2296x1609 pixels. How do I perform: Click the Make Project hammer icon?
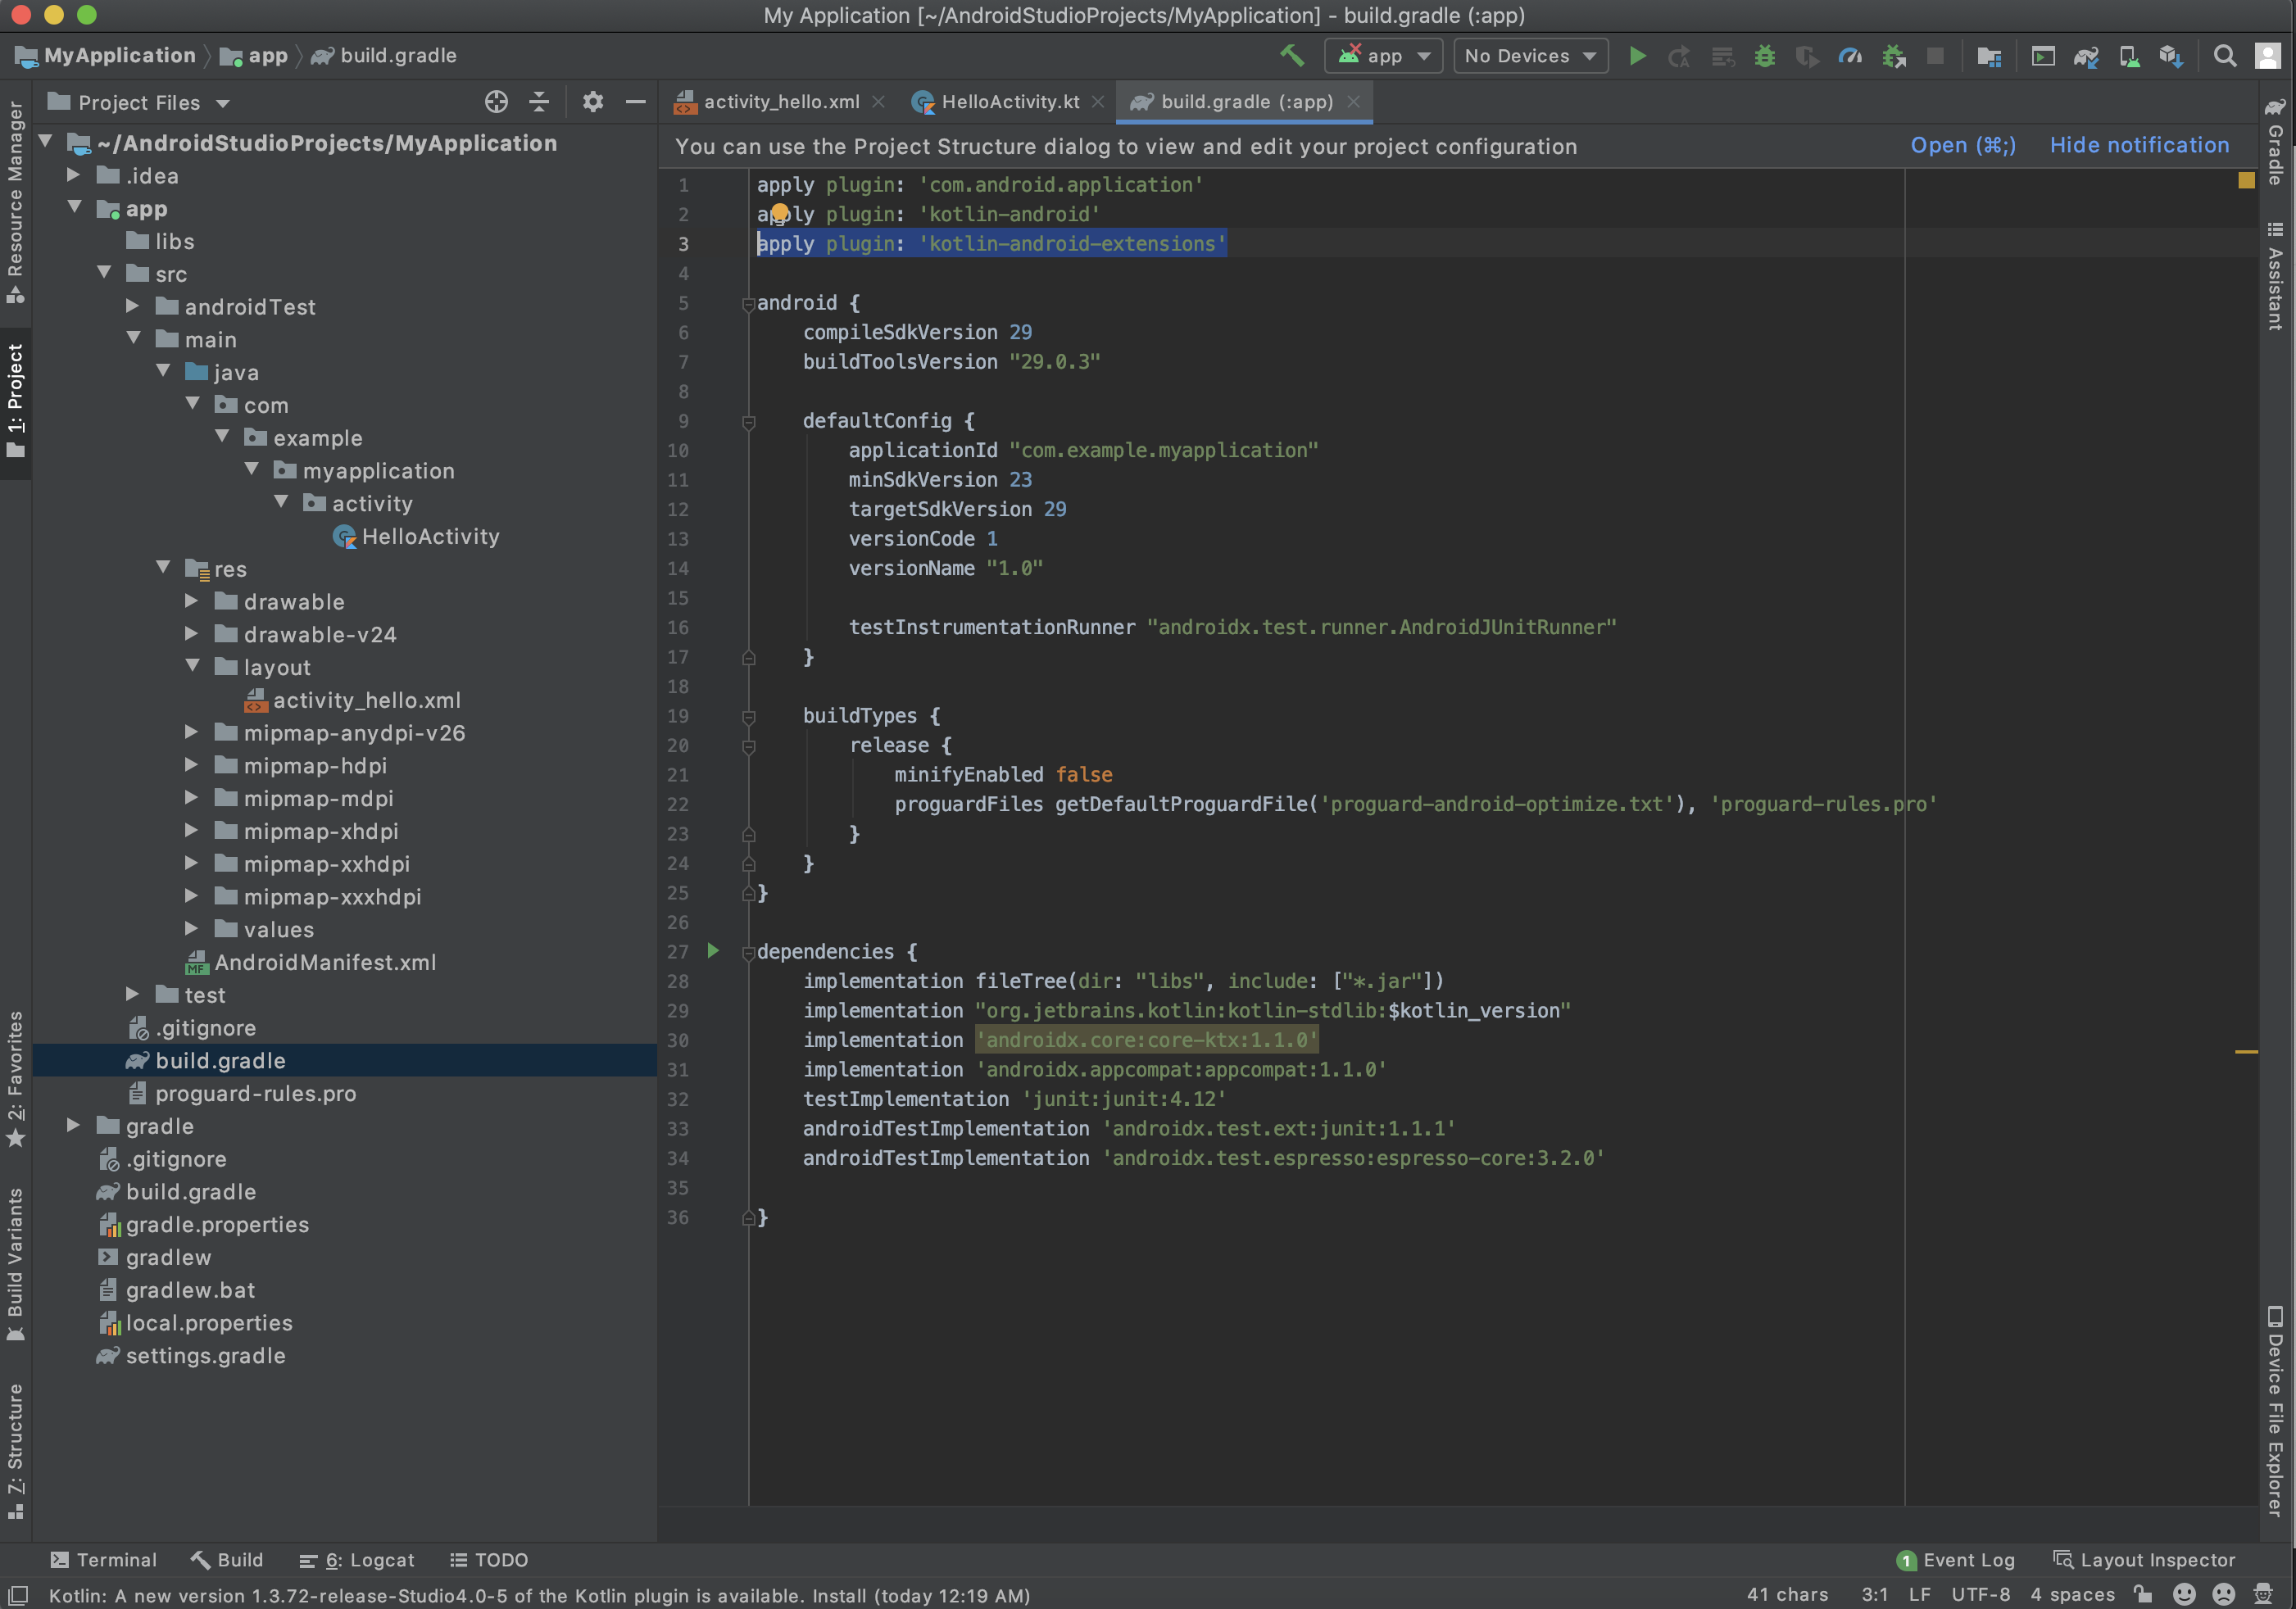1291,56
